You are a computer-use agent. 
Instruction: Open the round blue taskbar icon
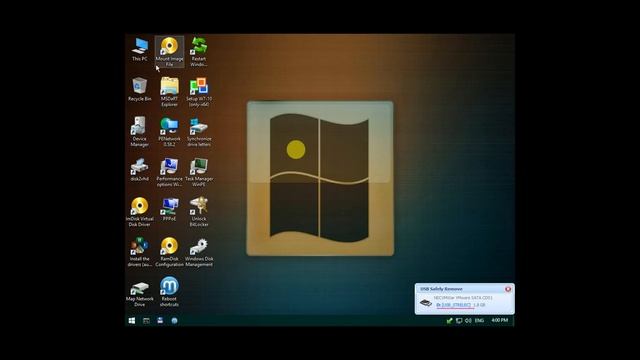pyautogui.click(x=174, y=321)
